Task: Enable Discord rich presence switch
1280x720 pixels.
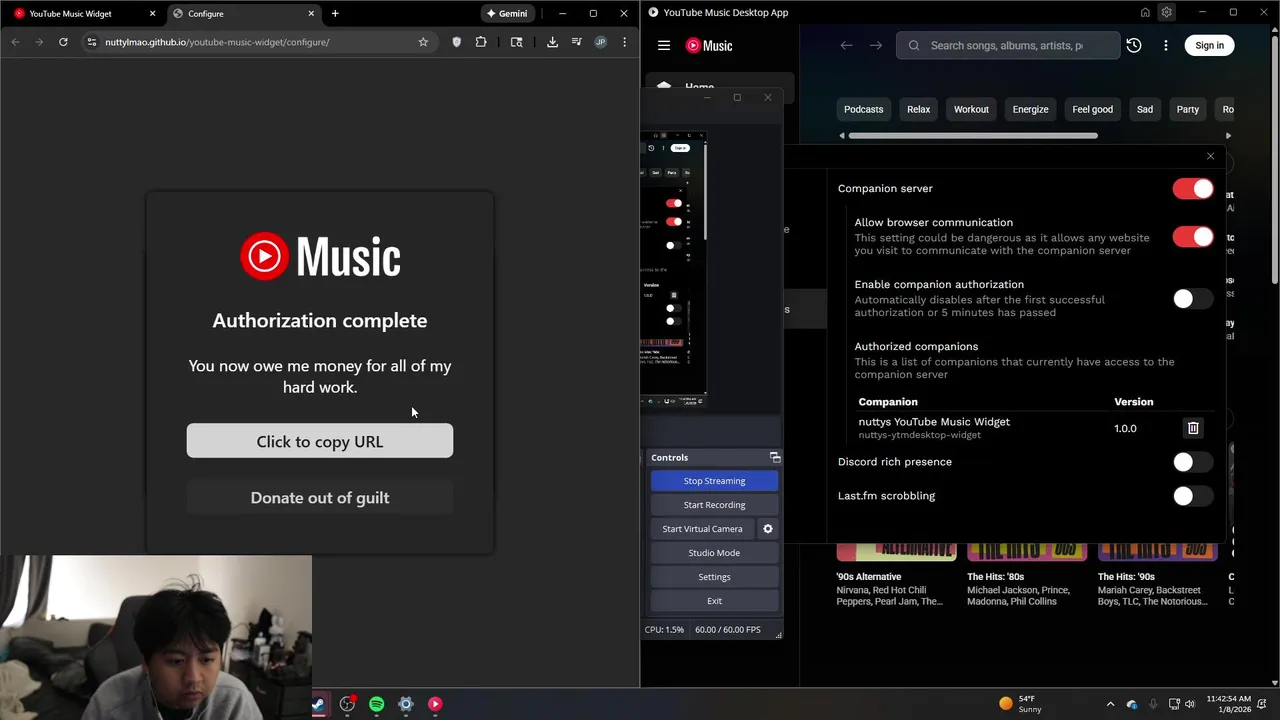Action: [x=1192, y=462]
